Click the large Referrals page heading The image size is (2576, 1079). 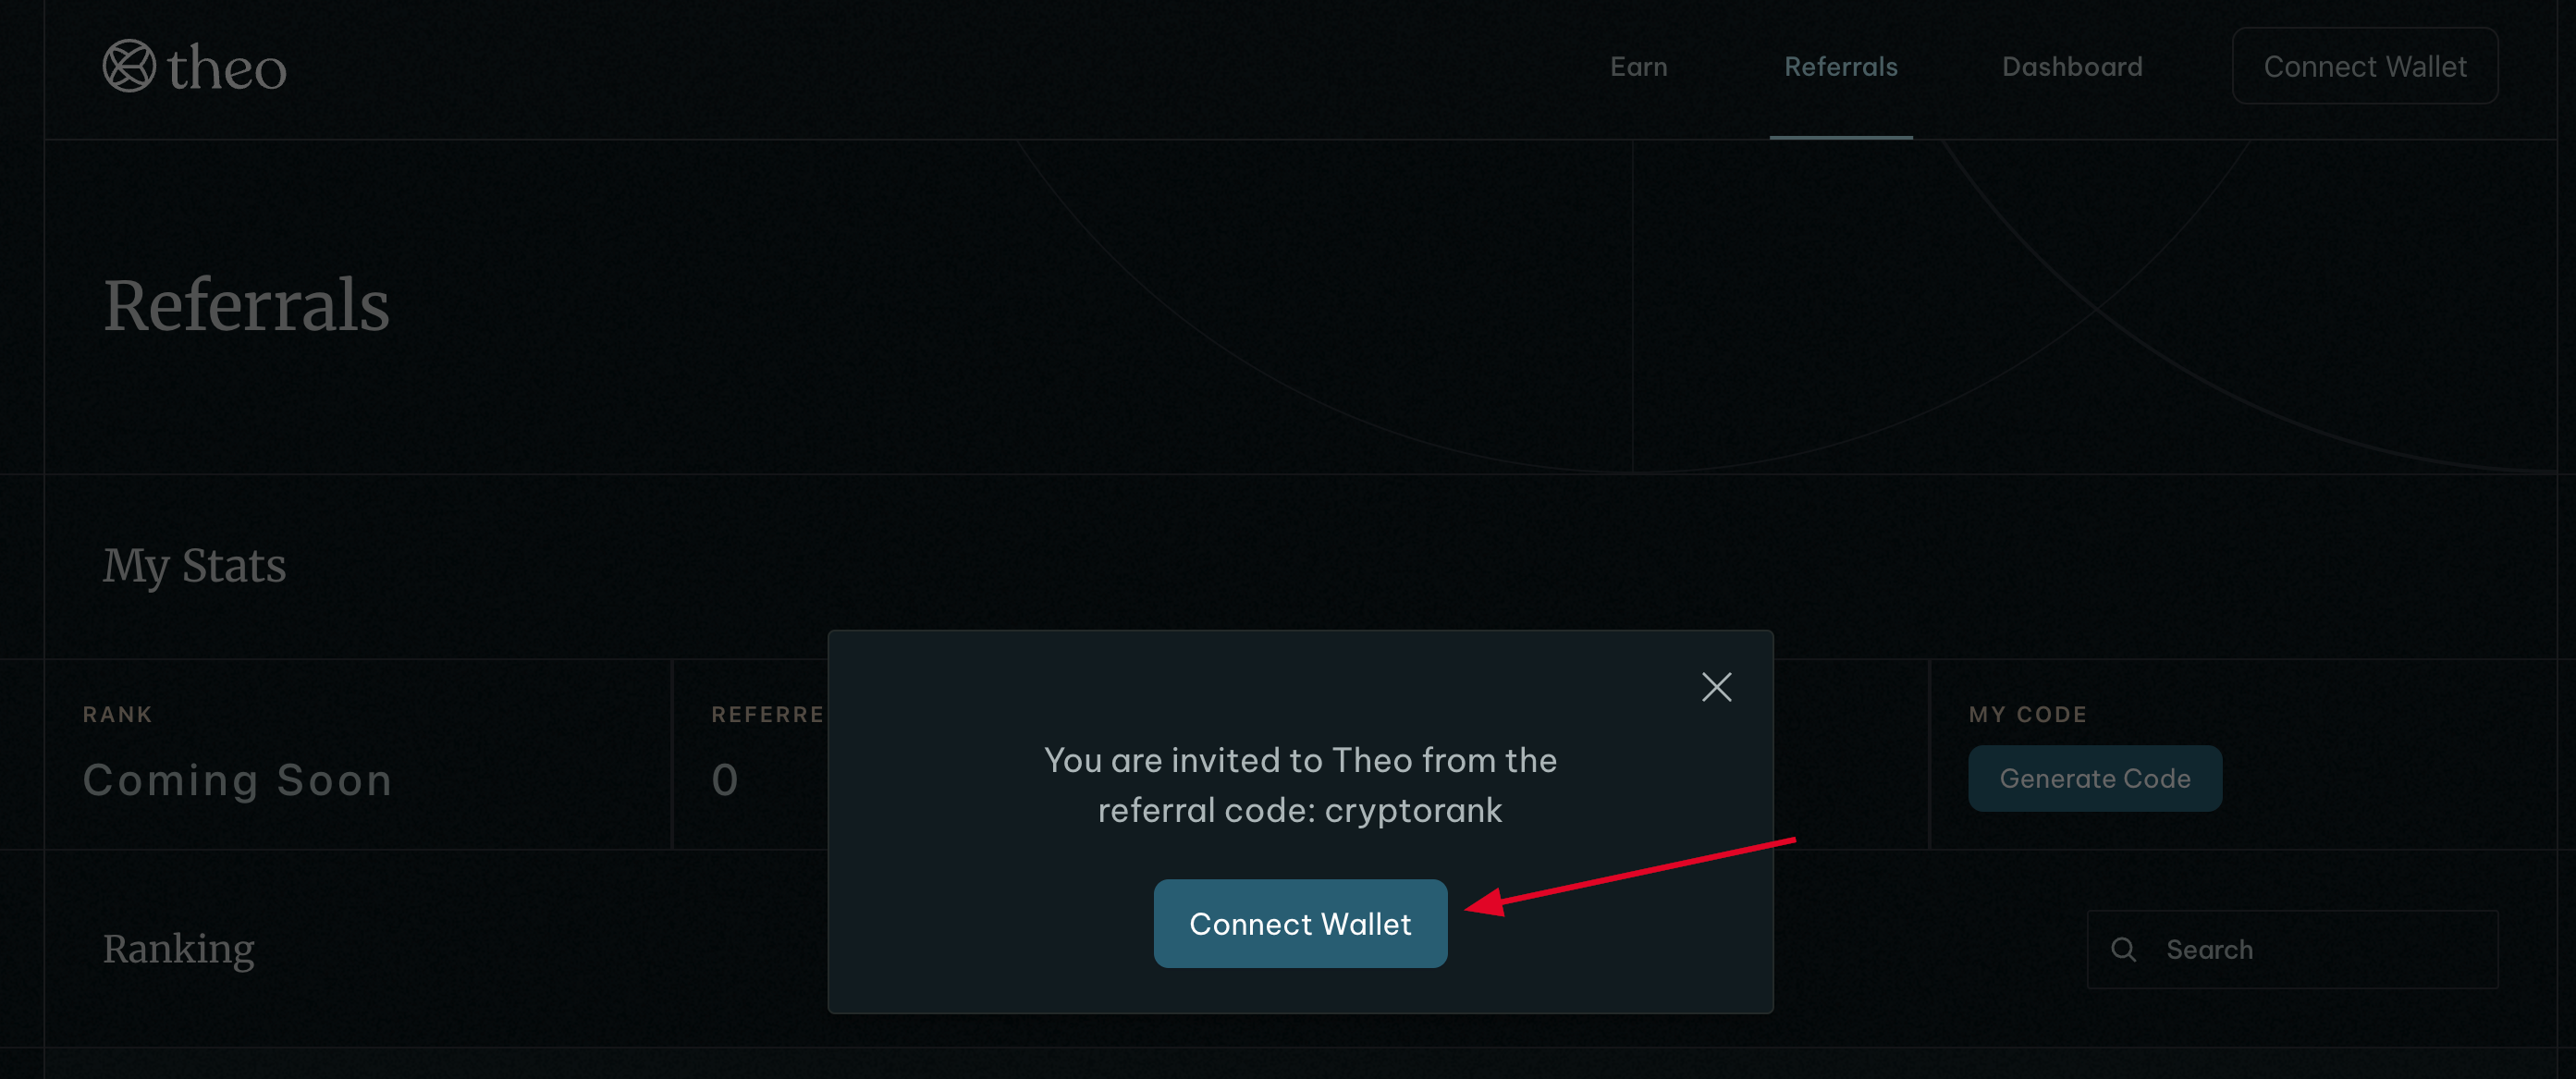(246, 305)
